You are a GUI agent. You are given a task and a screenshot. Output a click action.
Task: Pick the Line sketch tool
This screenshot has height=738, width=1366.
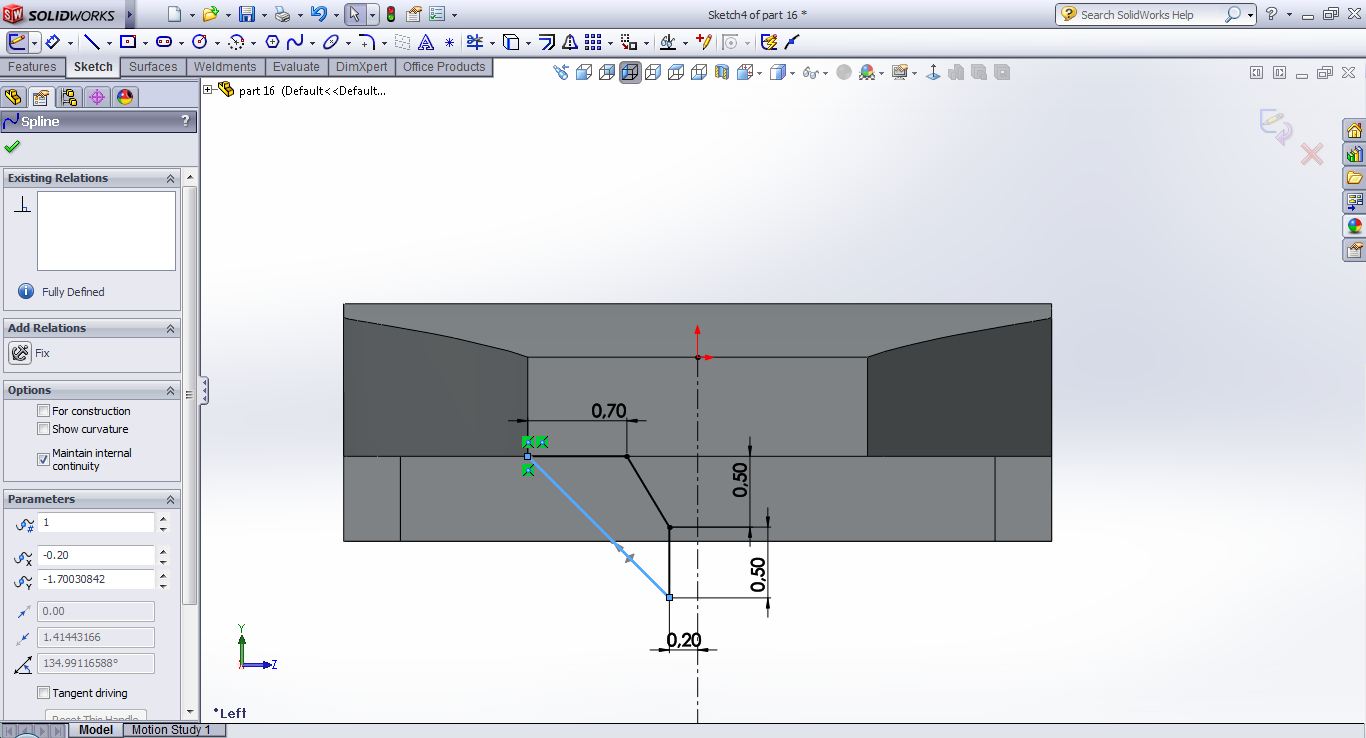(x=91, y=42)
